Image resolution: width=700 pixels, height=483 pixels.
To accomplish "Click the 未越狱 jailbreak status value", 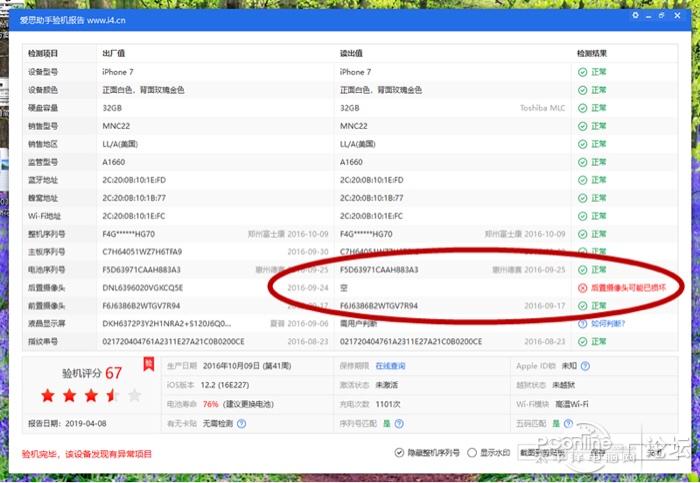I will pyautogui.click(x=563, y=385).
